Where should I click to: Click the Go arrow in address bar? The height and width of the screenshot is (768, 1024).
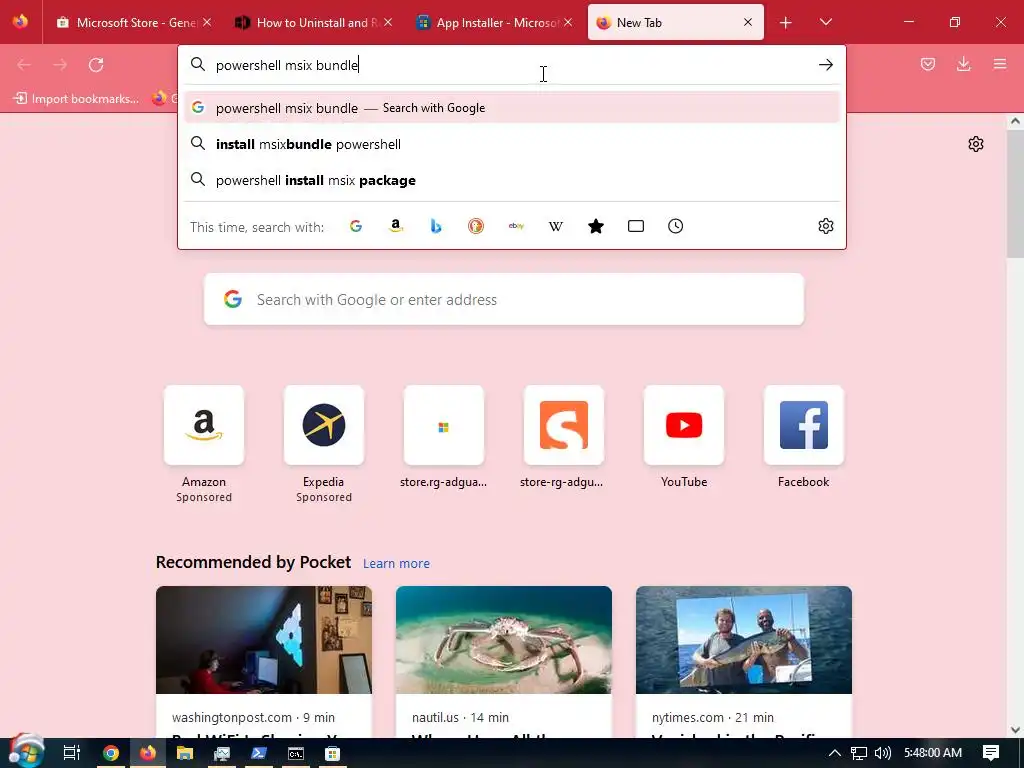[825, 65]
